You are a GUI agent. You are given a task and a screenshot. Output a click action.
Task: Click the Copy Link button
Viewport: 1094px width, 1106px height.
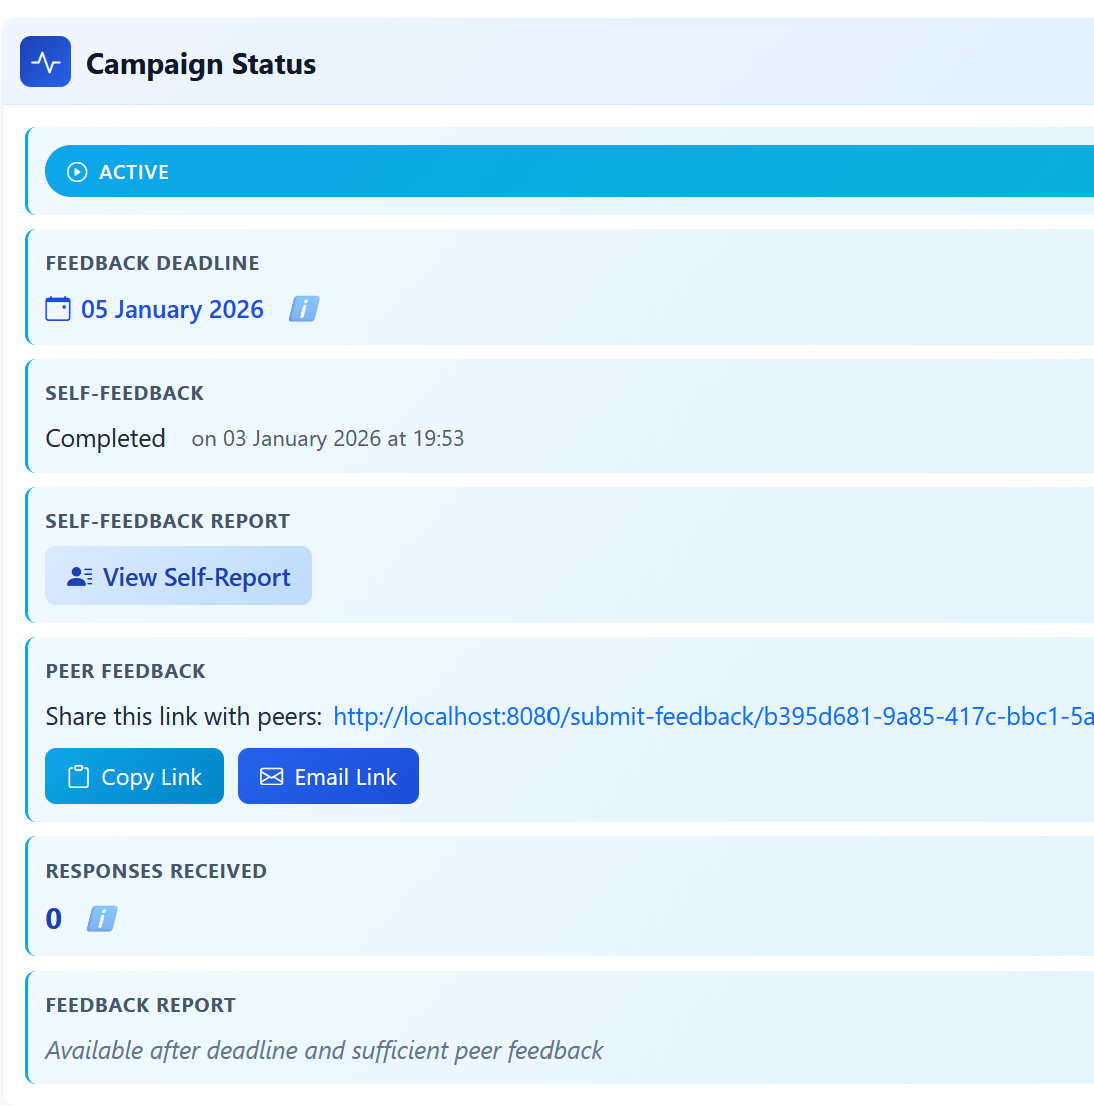pos(134,775)
